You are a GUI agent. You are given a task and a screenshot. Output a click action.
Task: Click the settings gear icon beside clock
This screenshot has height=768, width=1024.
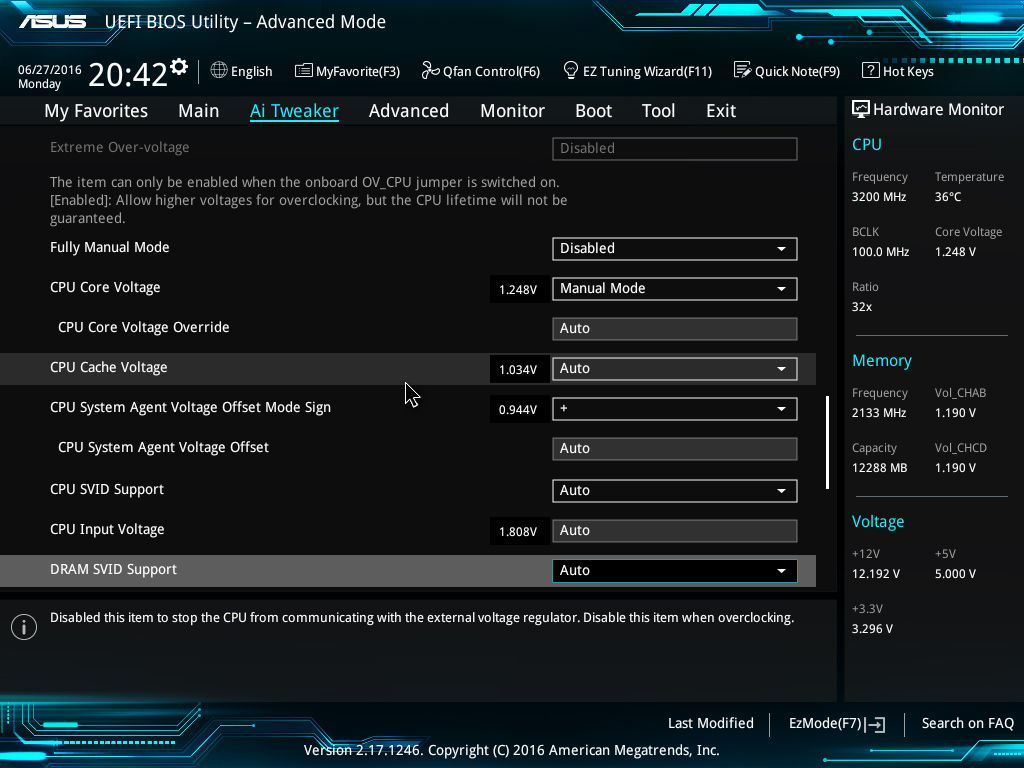pos(179,67)
